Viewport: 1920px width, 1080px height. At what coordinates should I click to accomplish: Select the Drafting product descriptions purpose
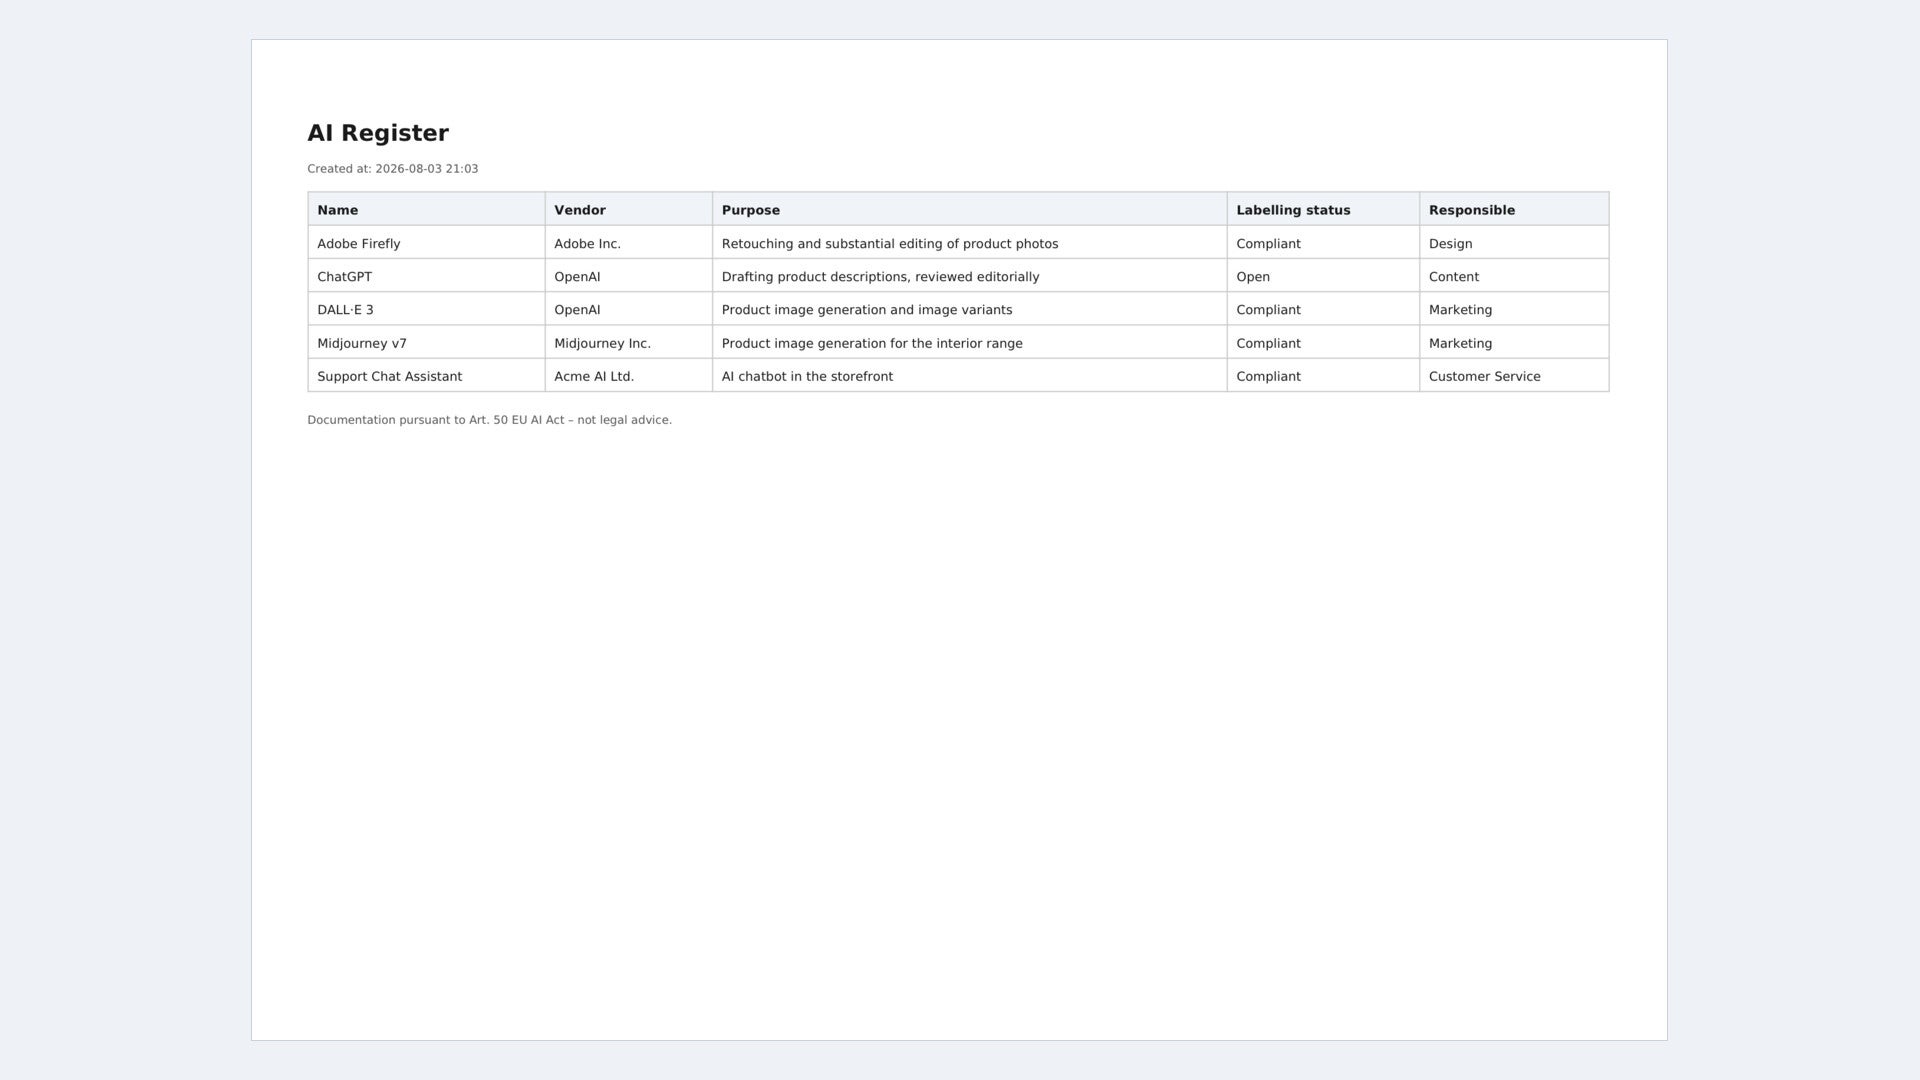pyautogui.click(x=969, y=276)
